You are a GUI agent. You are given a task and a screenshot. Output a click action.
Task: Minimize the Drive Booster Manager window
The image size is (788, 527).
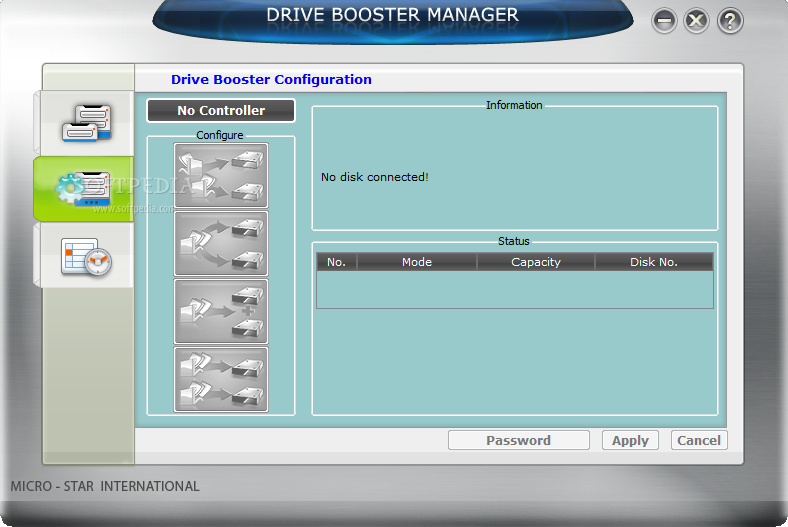point(664,21)
